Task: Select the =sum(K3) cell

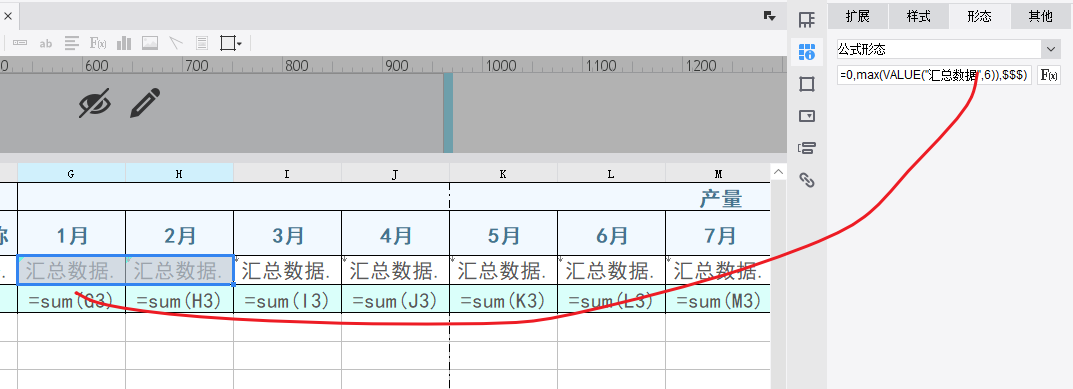Action: point(504,299)
